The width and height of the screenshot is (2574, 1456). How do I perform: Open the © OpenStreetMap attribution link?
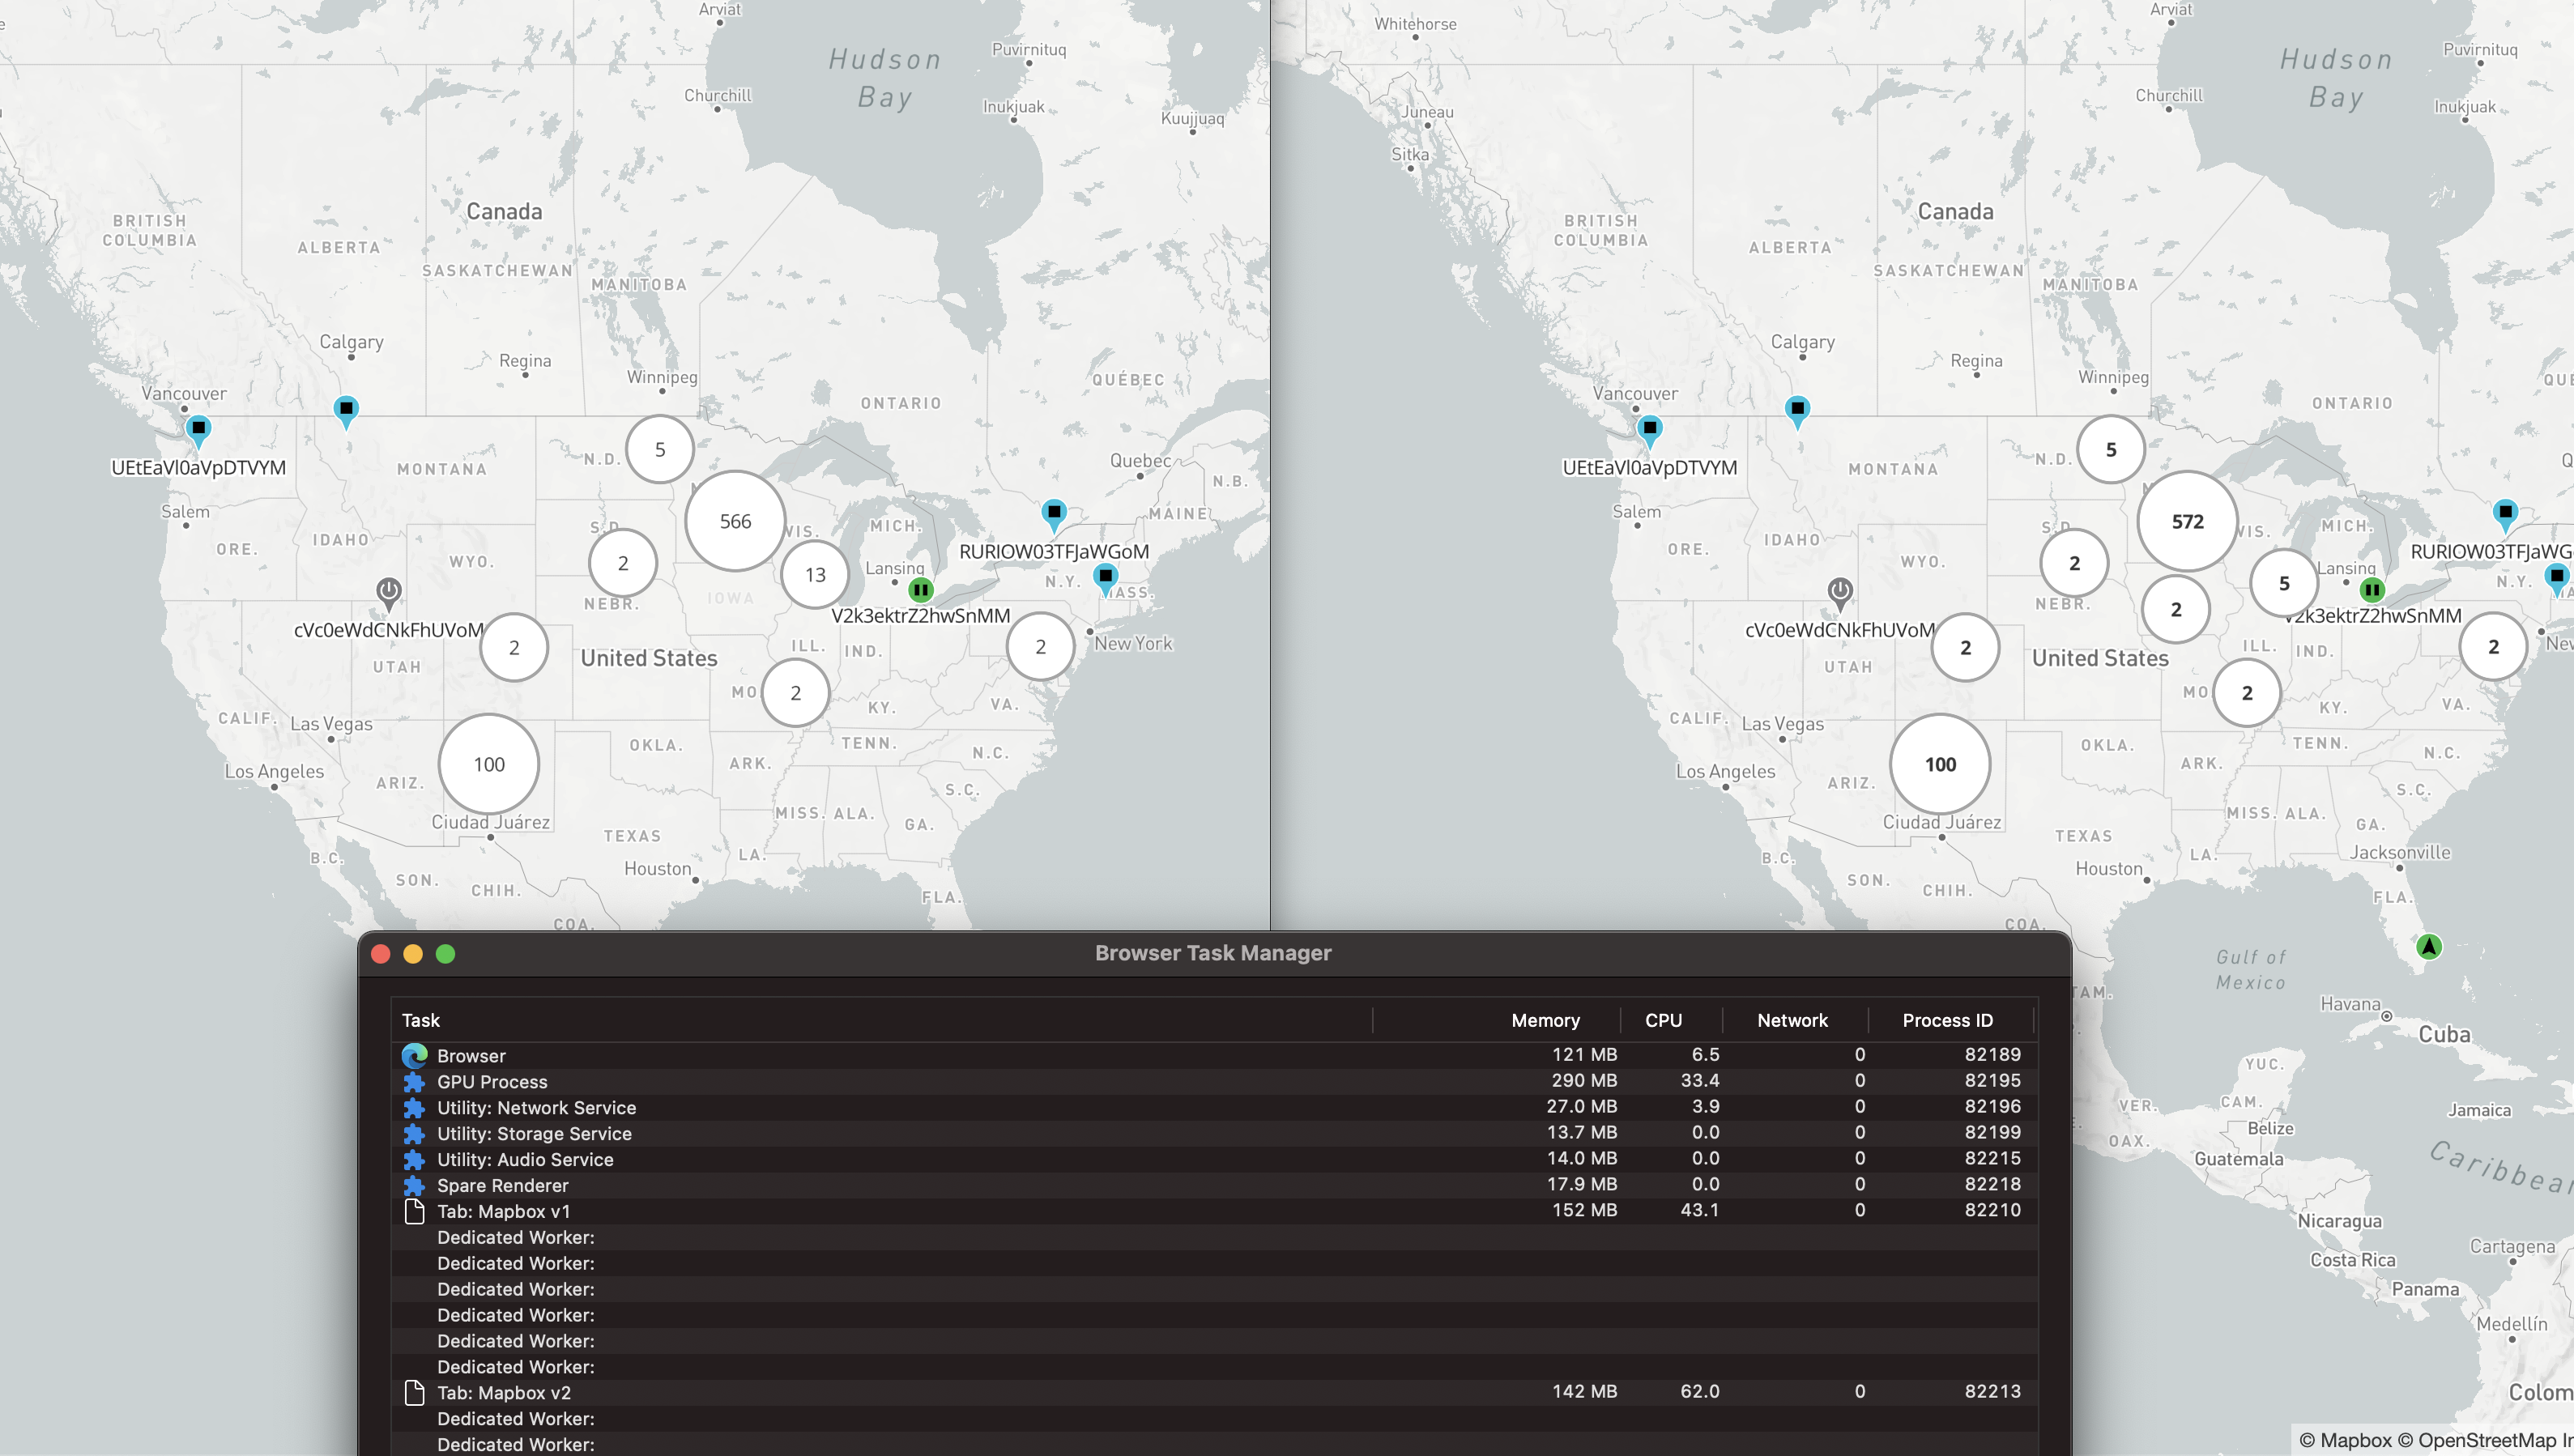(x=2477, y=1440)
